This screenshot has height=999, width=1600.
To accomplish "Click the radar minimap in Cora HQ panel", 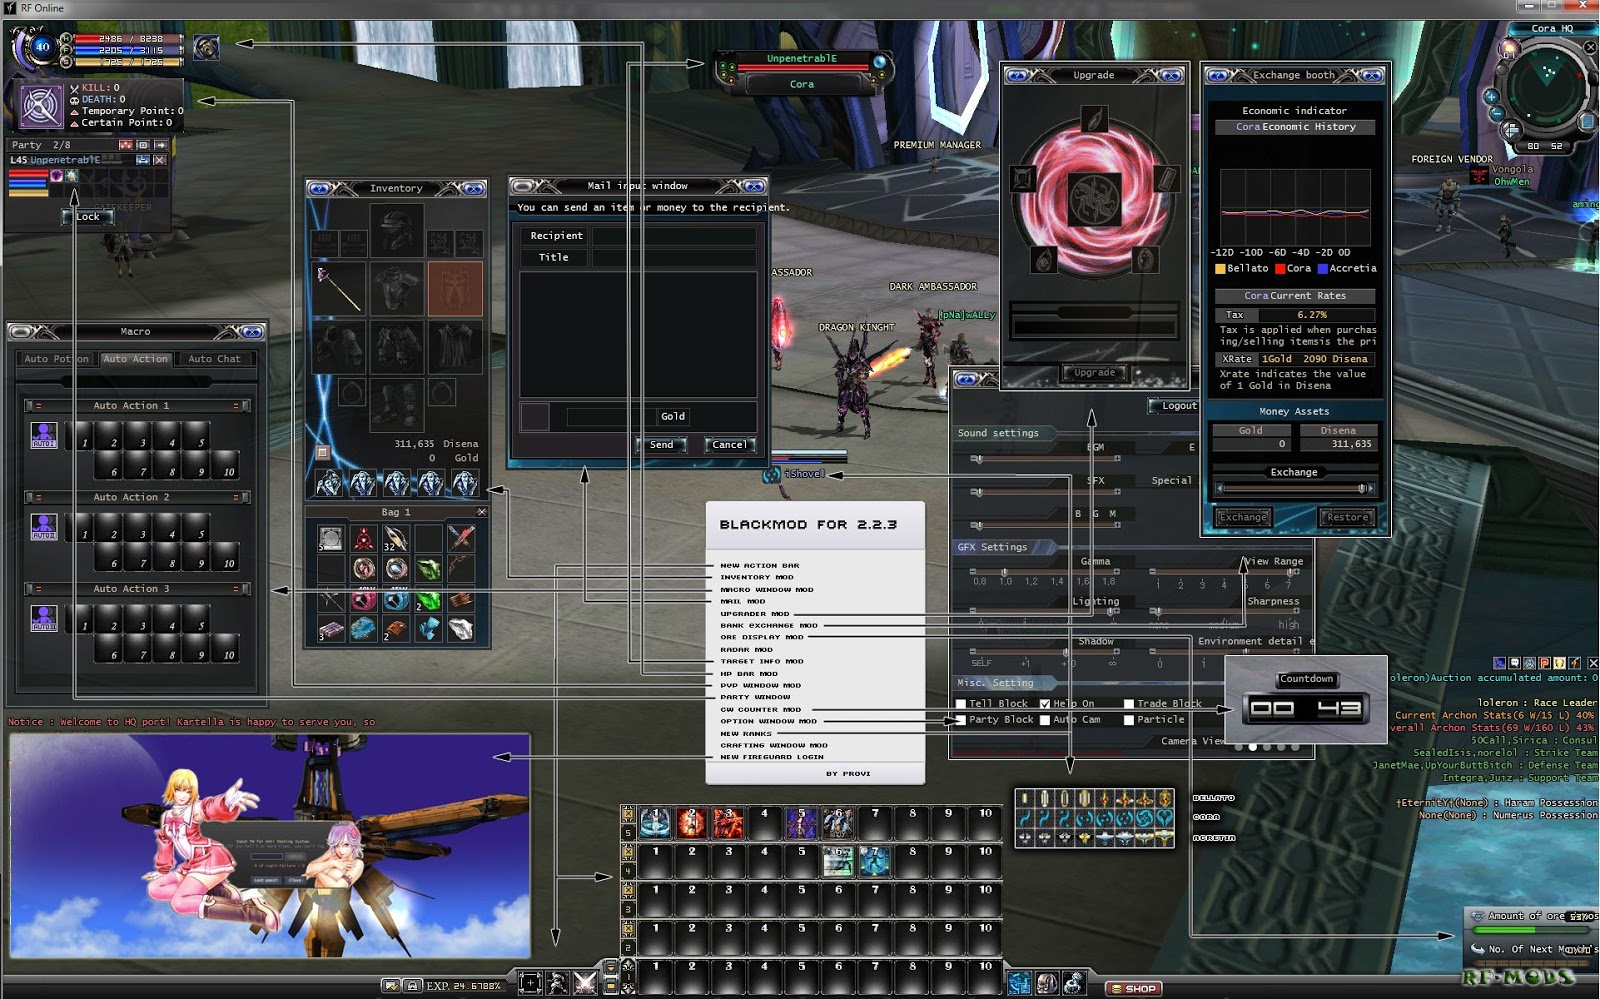I will [x=1546, y=88].
